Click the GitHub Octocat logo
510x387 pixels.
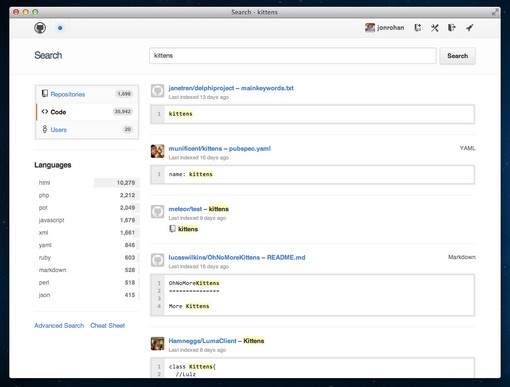[x=40, y=28]
